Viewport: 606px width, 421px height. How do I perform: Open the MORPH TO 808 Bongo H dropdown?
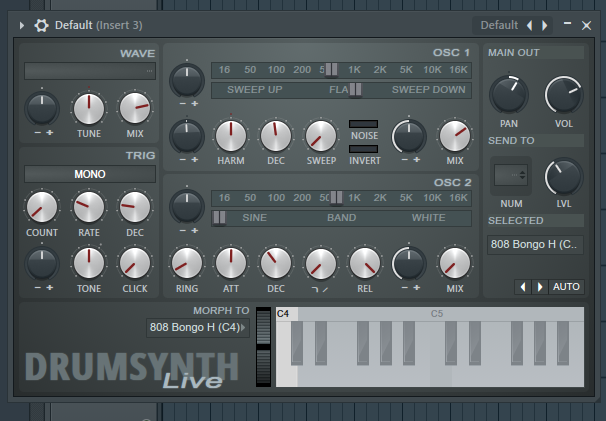click(x=198, y=328)
